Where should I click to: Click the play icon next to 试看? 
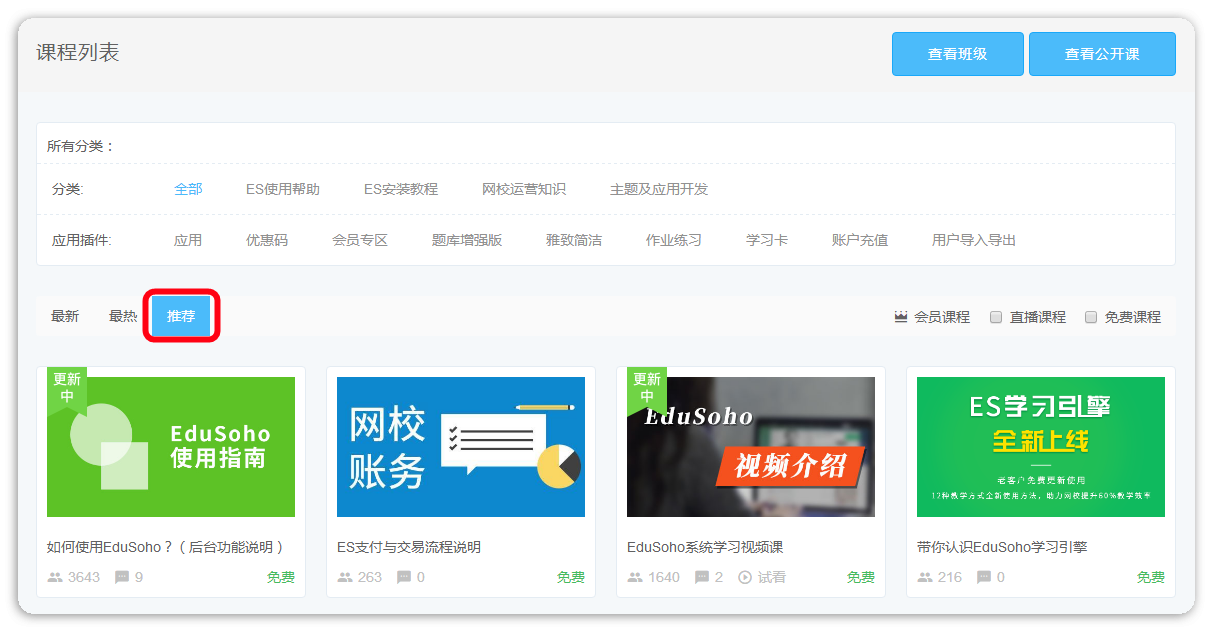745,577
